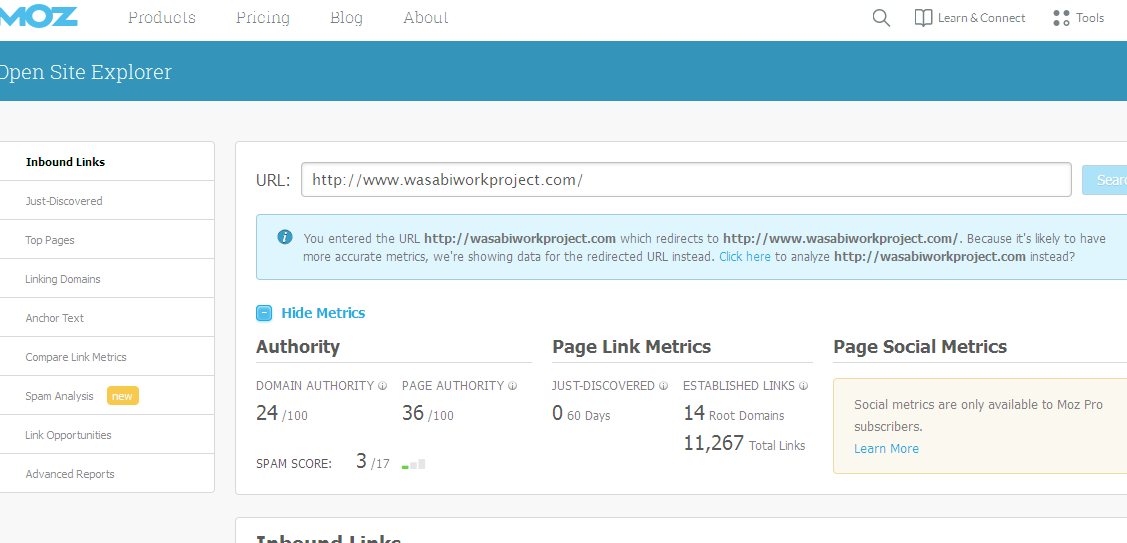Open the About menu
This screenshot has height=543, width=1127.
tap(426, 18)
